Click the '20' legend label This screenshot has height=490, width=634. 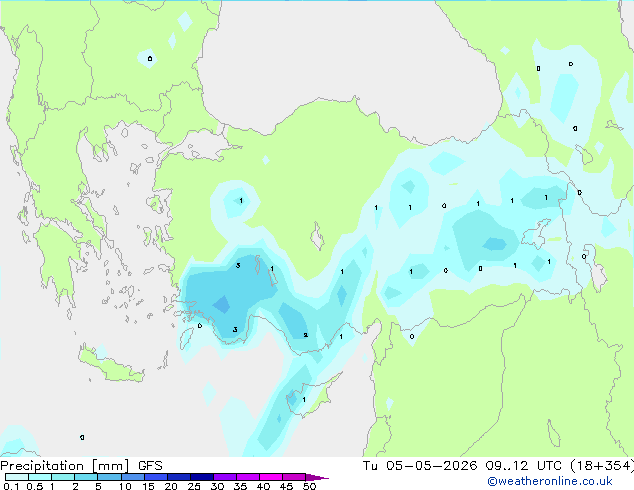(171, 486)
